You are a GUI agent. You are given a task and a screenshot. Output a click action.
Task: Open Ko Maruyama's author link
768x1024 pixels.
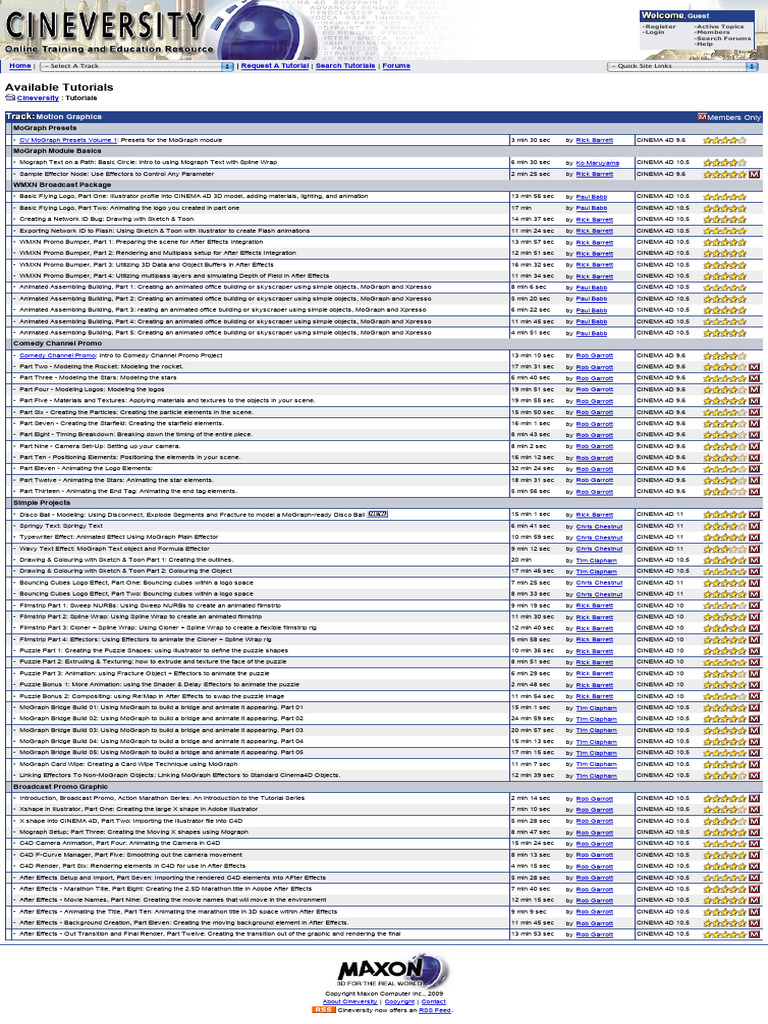[597, 163]
